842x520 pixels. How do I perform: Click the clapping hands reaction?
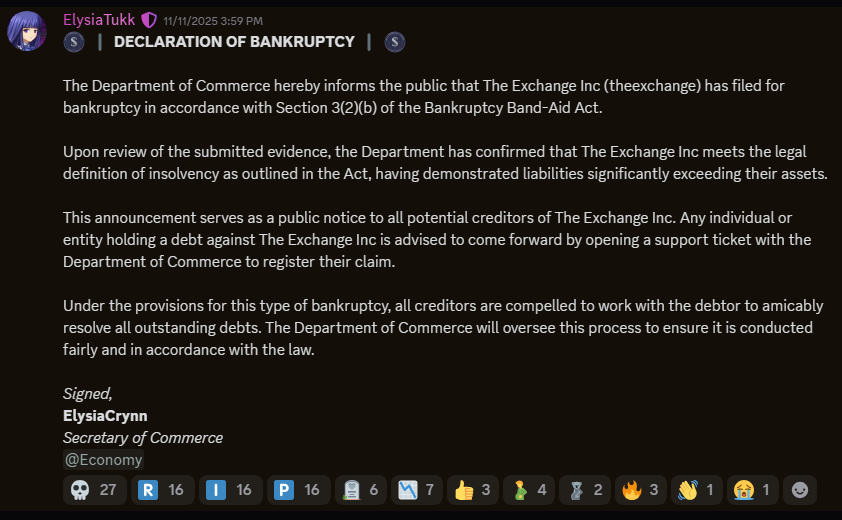pyautogui.click(x=697, y=490)
